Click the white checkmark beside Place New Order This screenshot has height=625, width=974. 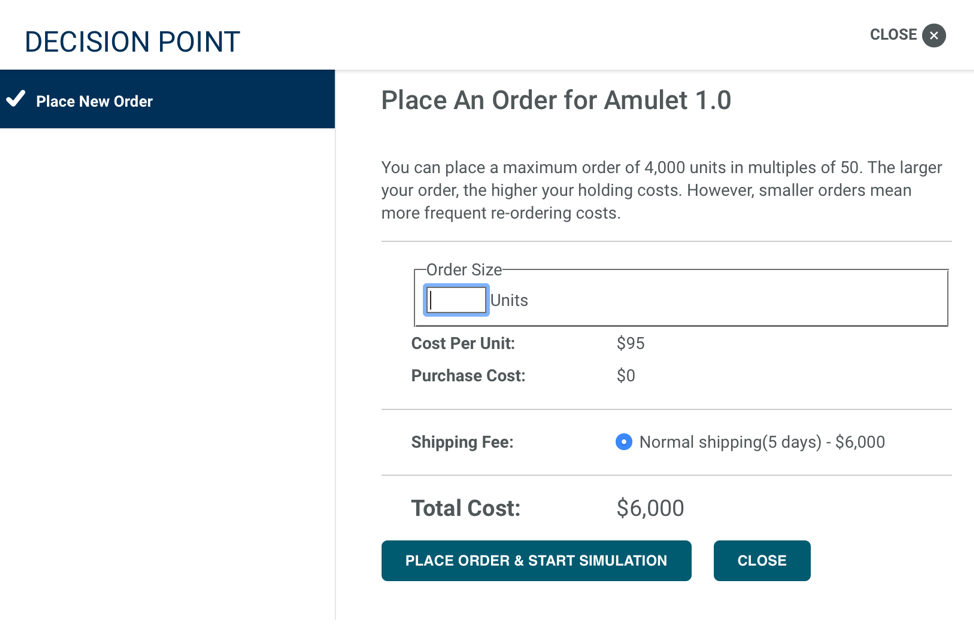click(15, 99)
